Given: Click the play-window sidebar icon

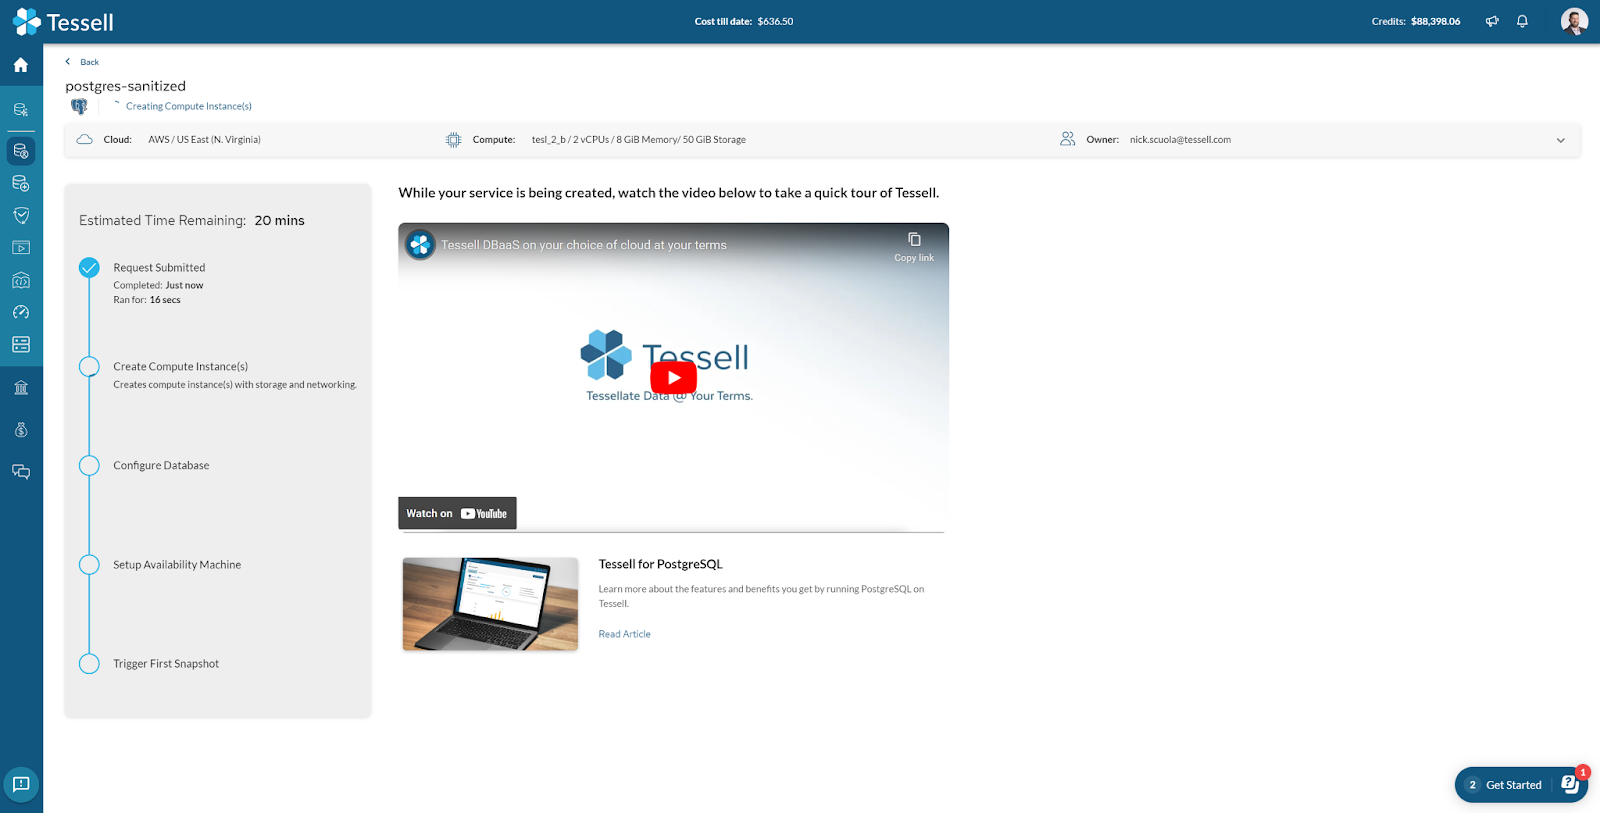Looking at the screenshot, I should pos(21,247).
